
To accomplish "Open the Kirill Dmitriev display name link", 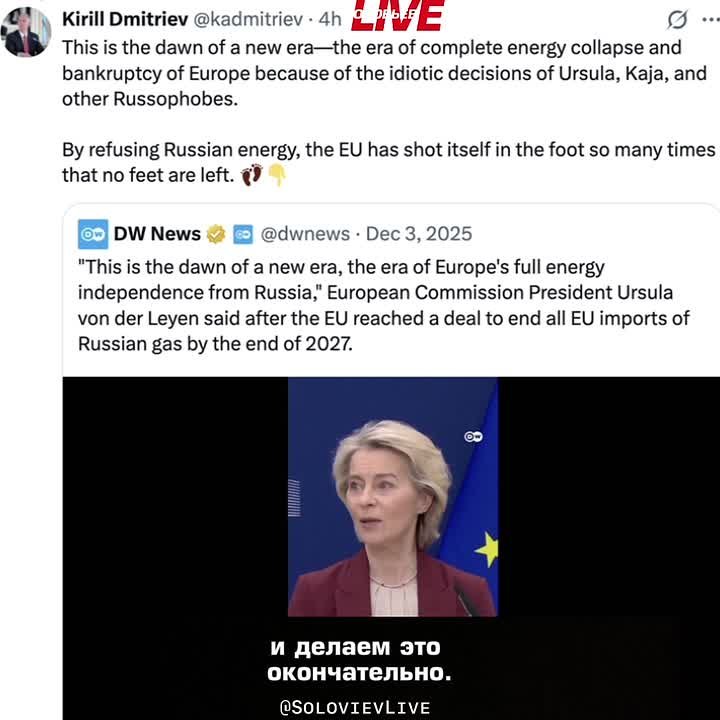I will point(125,19).
